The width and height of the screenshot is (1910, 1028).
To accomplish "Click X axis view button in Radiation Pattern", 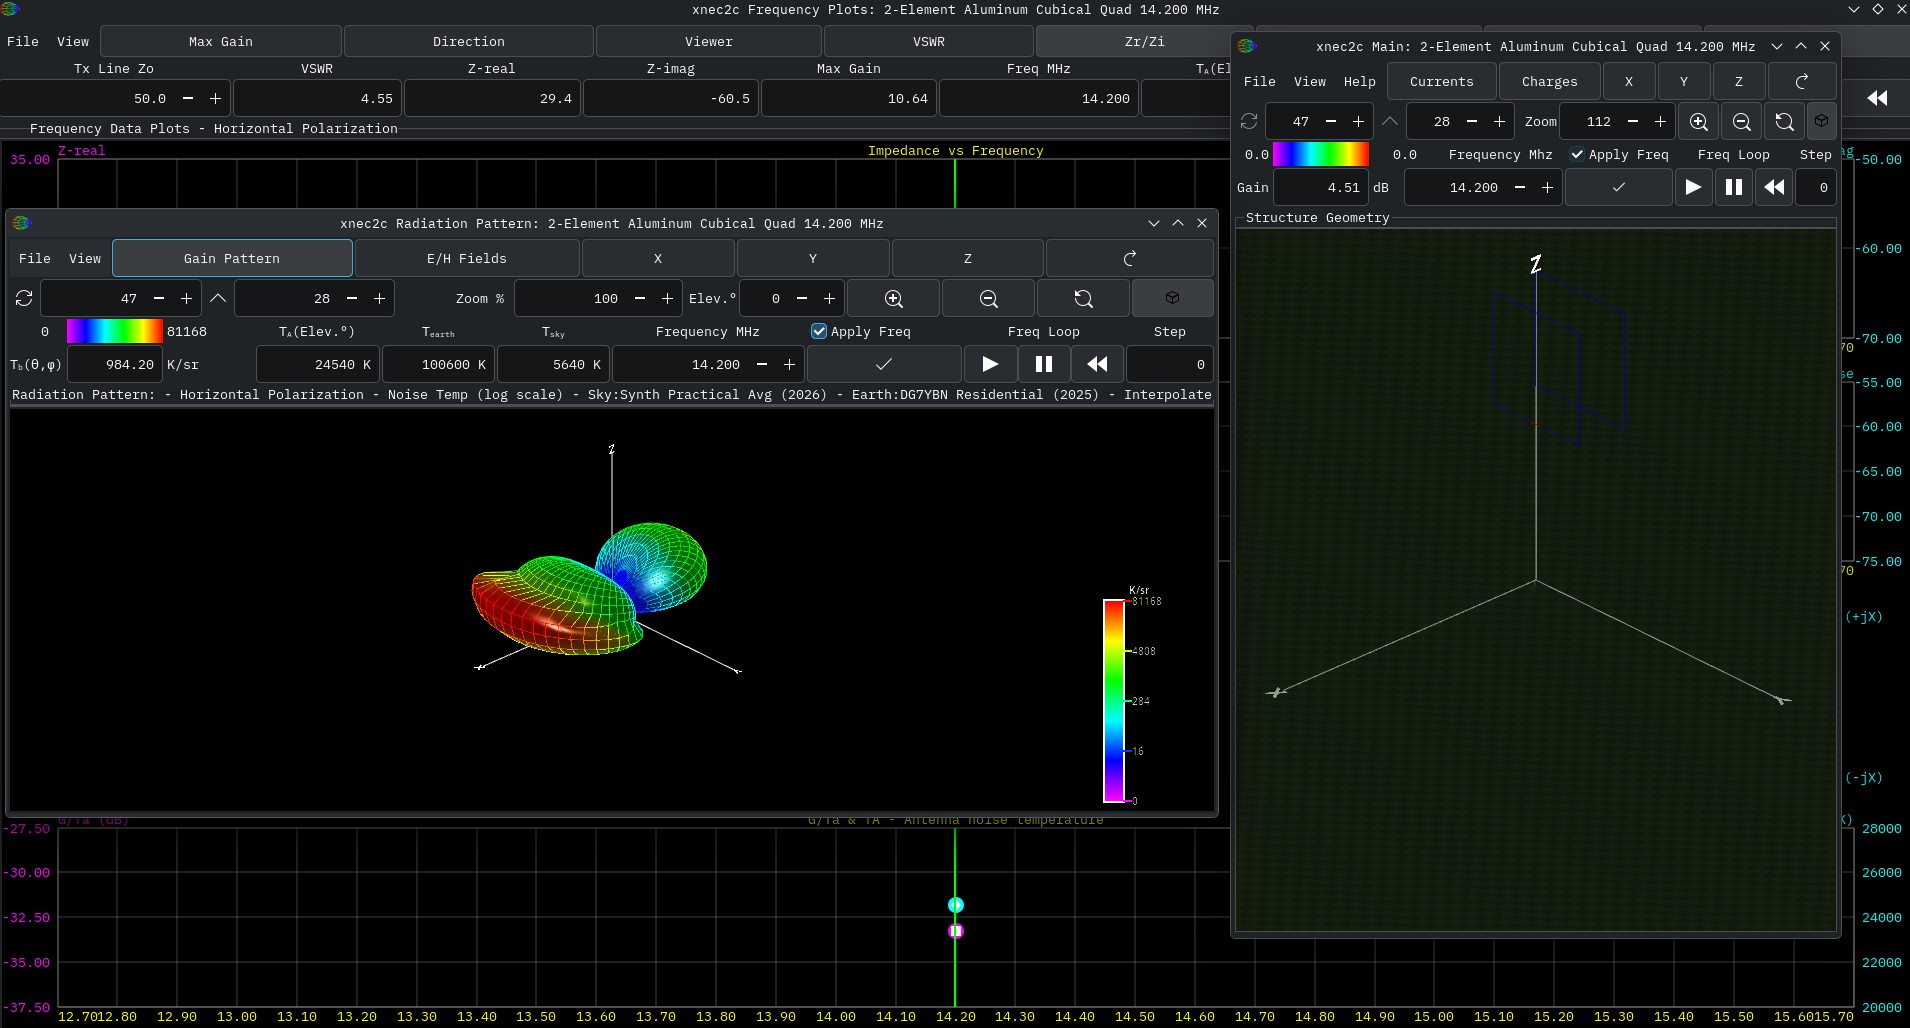I will tap(658, 258).
